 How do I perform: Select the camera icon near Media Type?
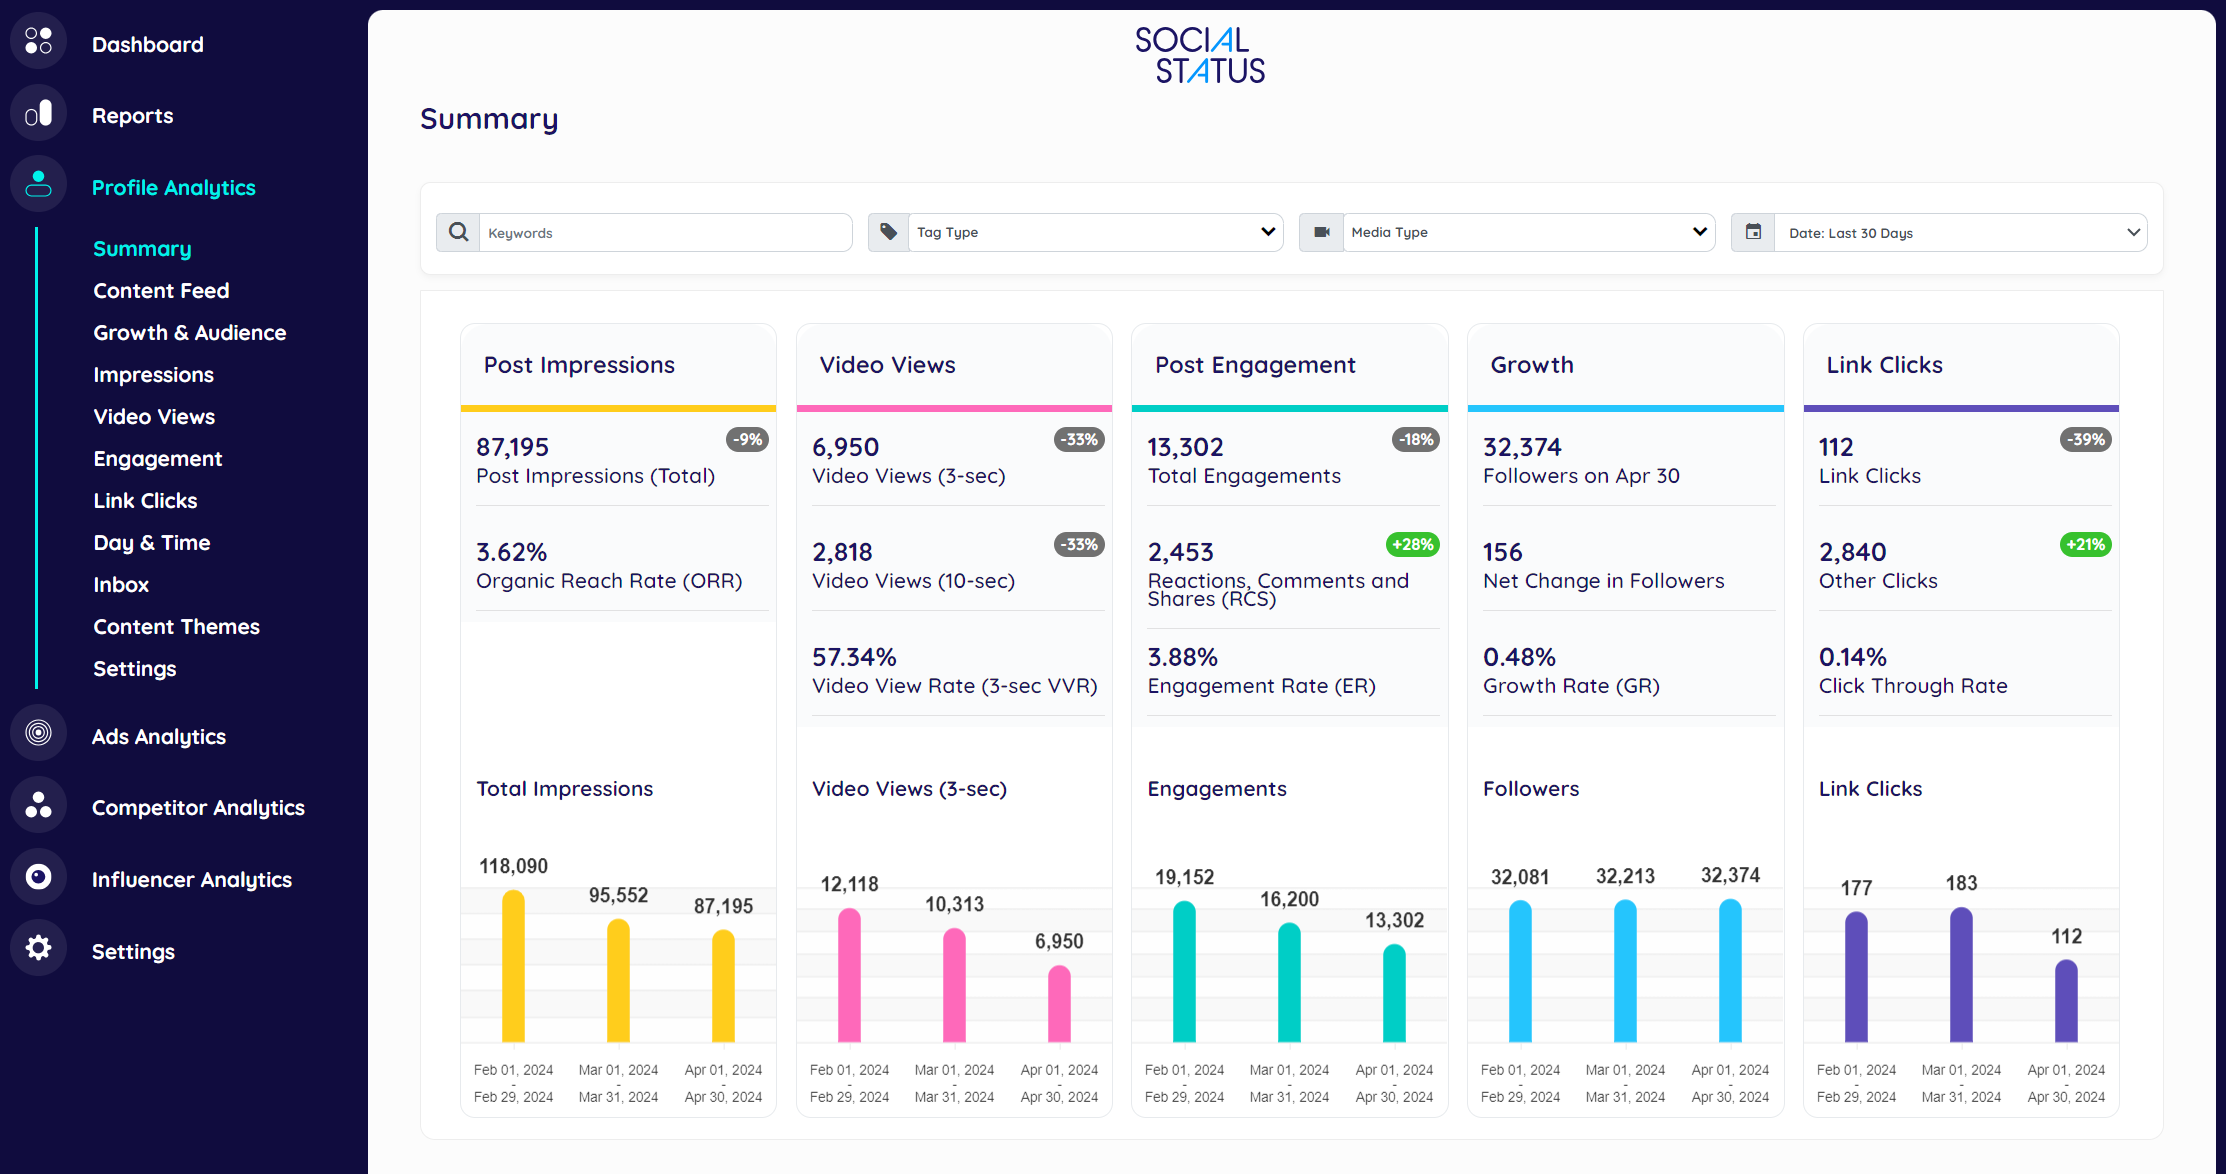click(x=1321, y=231)
